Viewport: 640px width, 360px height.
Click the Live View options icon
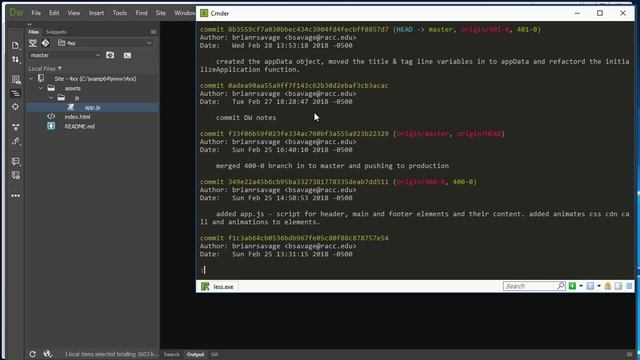point(16,80)
